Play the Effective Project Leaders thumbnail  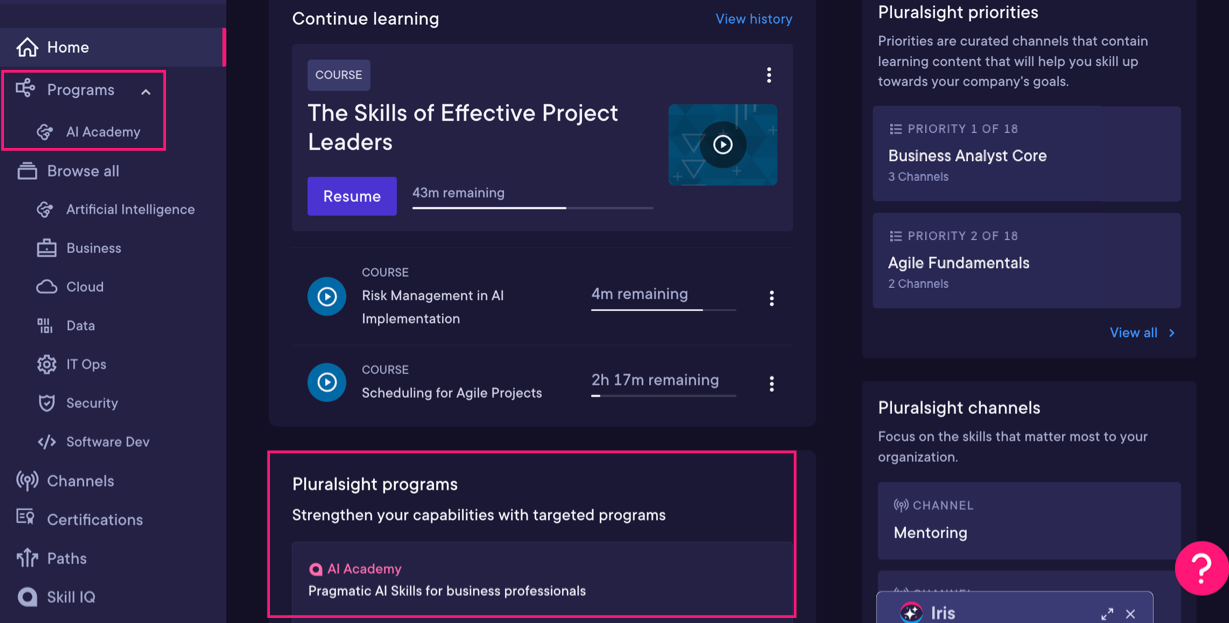[722, 145]
